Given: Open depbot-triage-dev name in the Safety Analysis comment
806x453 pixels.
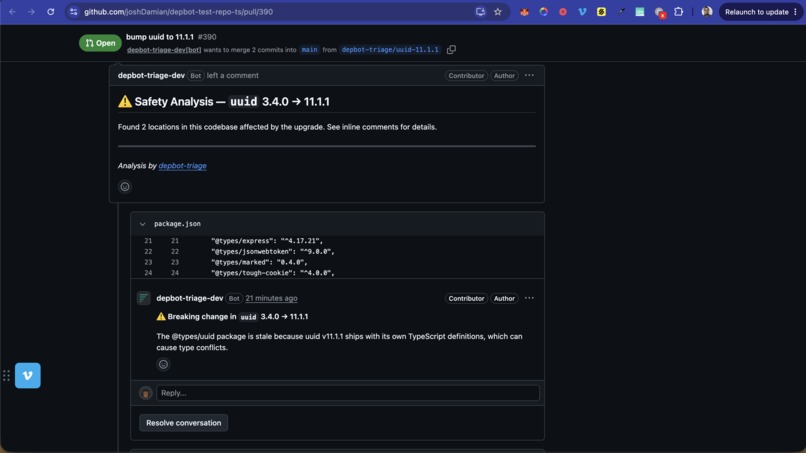Looking at the screenshot, I should coord(151,76).
